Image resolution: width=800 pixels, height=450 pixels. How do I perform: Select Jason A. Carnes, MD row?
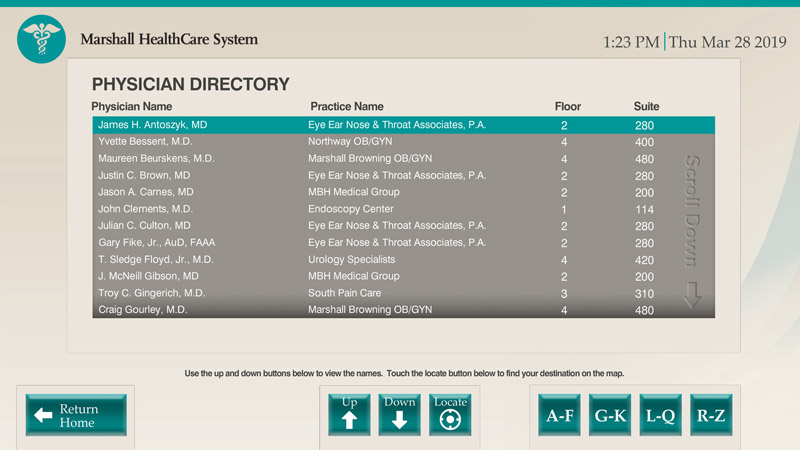pyautogui.click(x=404, y=192)
